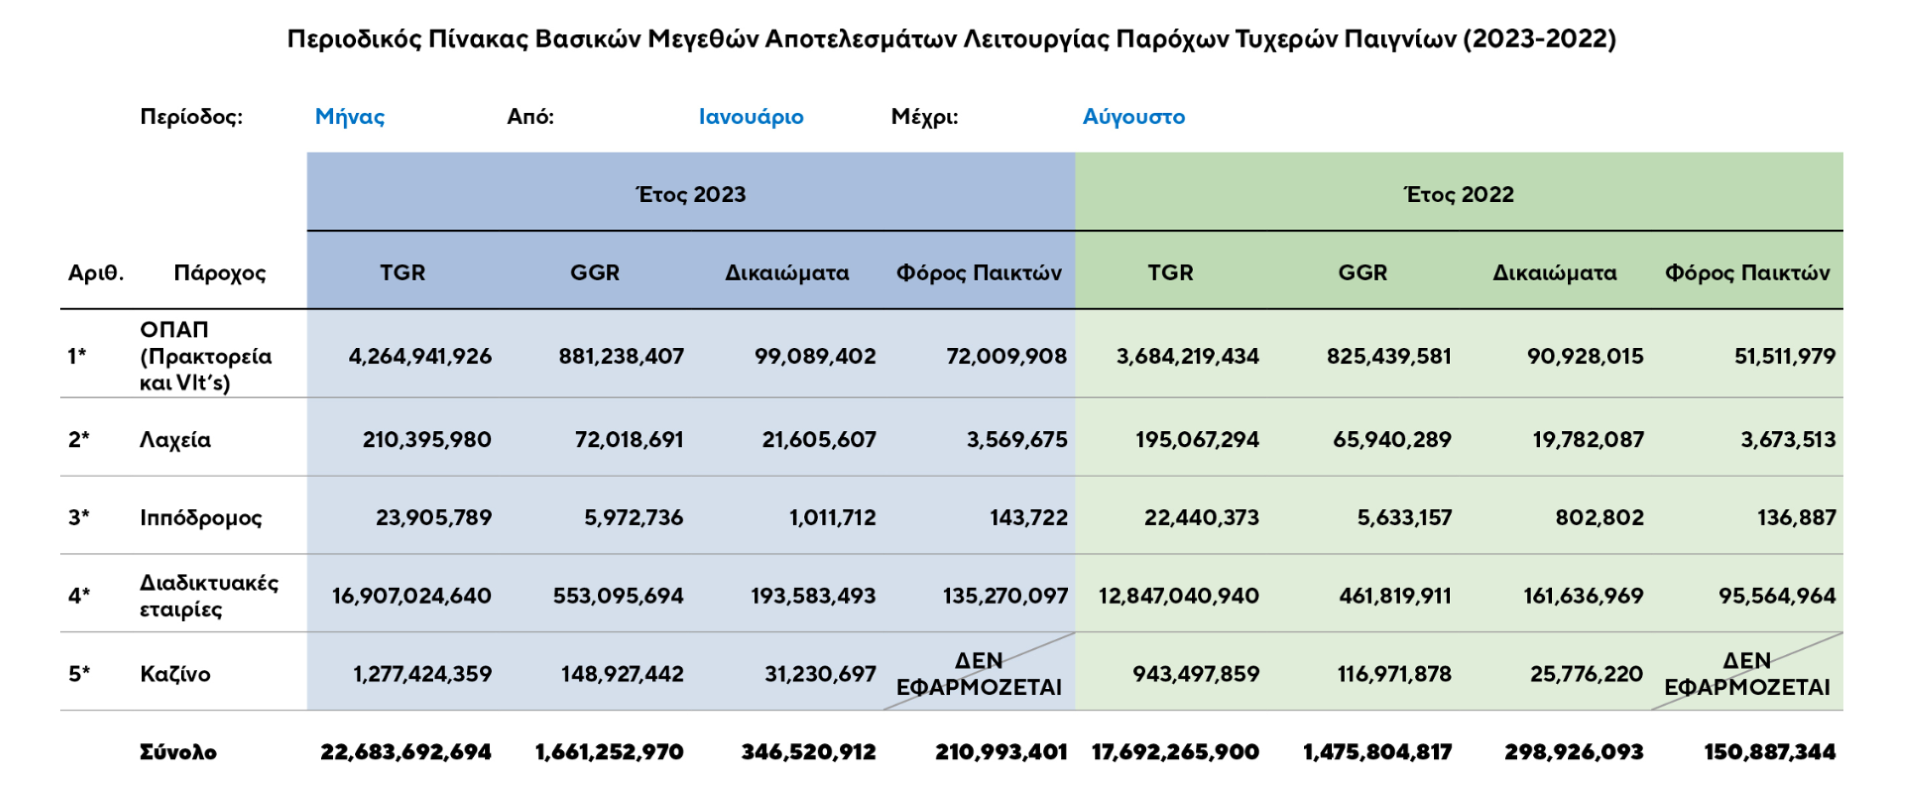
Task: Click the Σύνολο totals row label
Action: pyautogui.click(x=178, y=752)
